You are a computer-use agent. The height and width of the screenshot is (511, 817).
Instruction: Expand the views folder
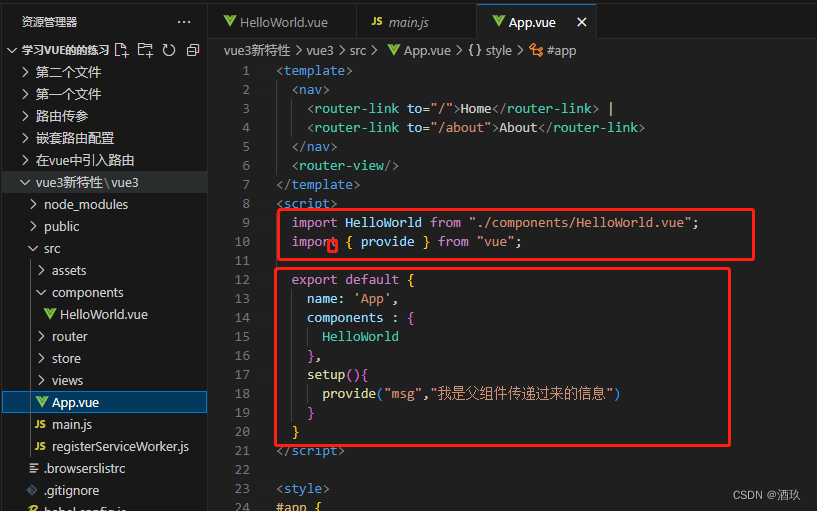41,380
